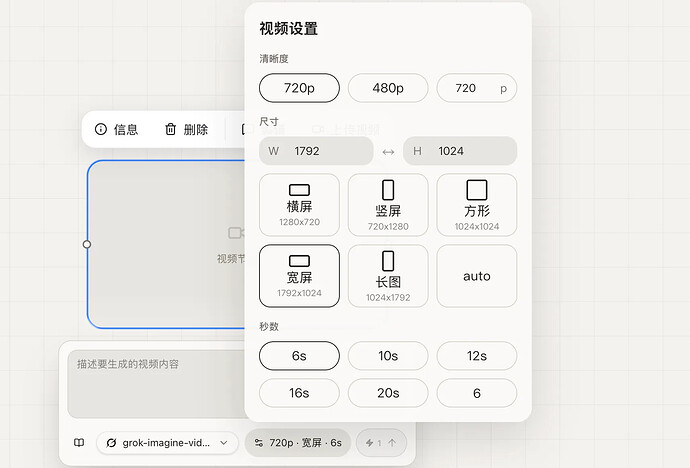690x468 pixels.
Task: Select 480p resolution option
Action: coord(388,88)
